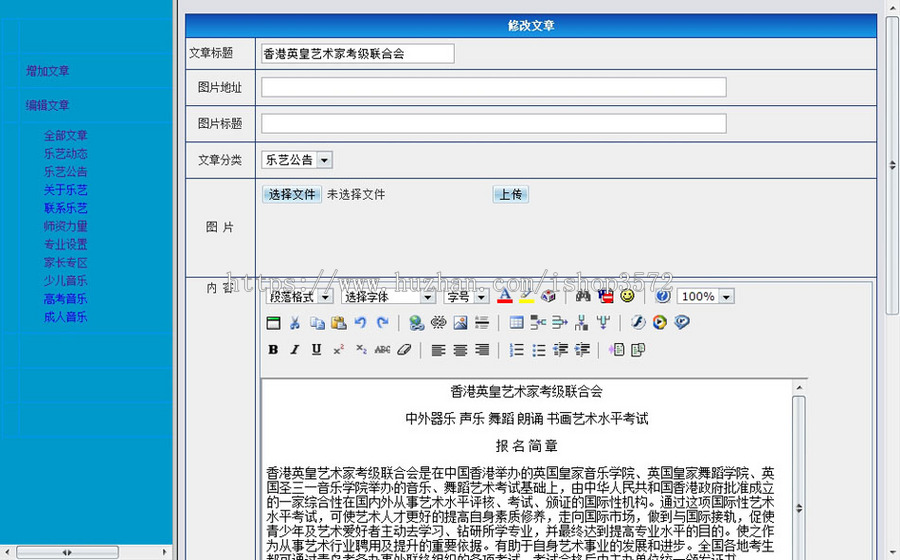Insert RealPlayer media with the blue Real icon

tap(682, 322)
